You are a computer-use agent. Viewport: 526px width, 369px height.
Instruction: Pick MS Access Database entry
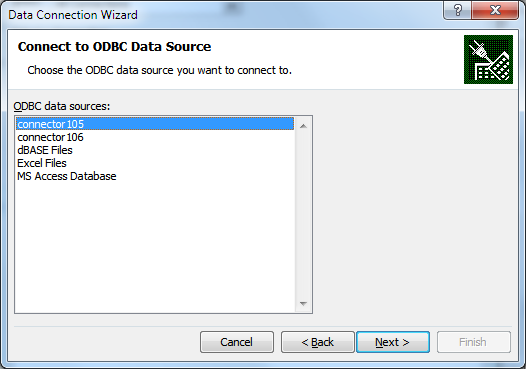click(155, 176)
